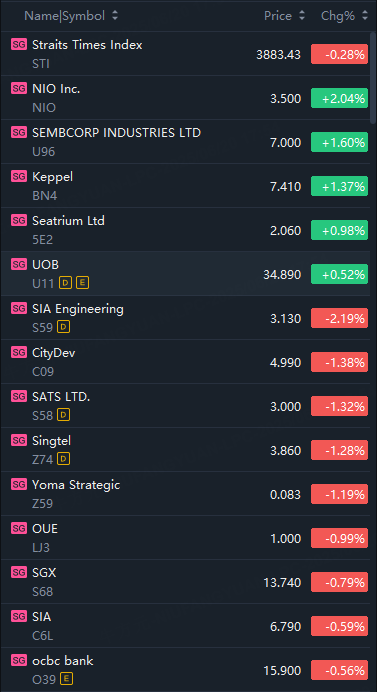The width and height of the screenshot is (377, 692).
Task: Click the D badge next to S59
Action: pos(64,327)
